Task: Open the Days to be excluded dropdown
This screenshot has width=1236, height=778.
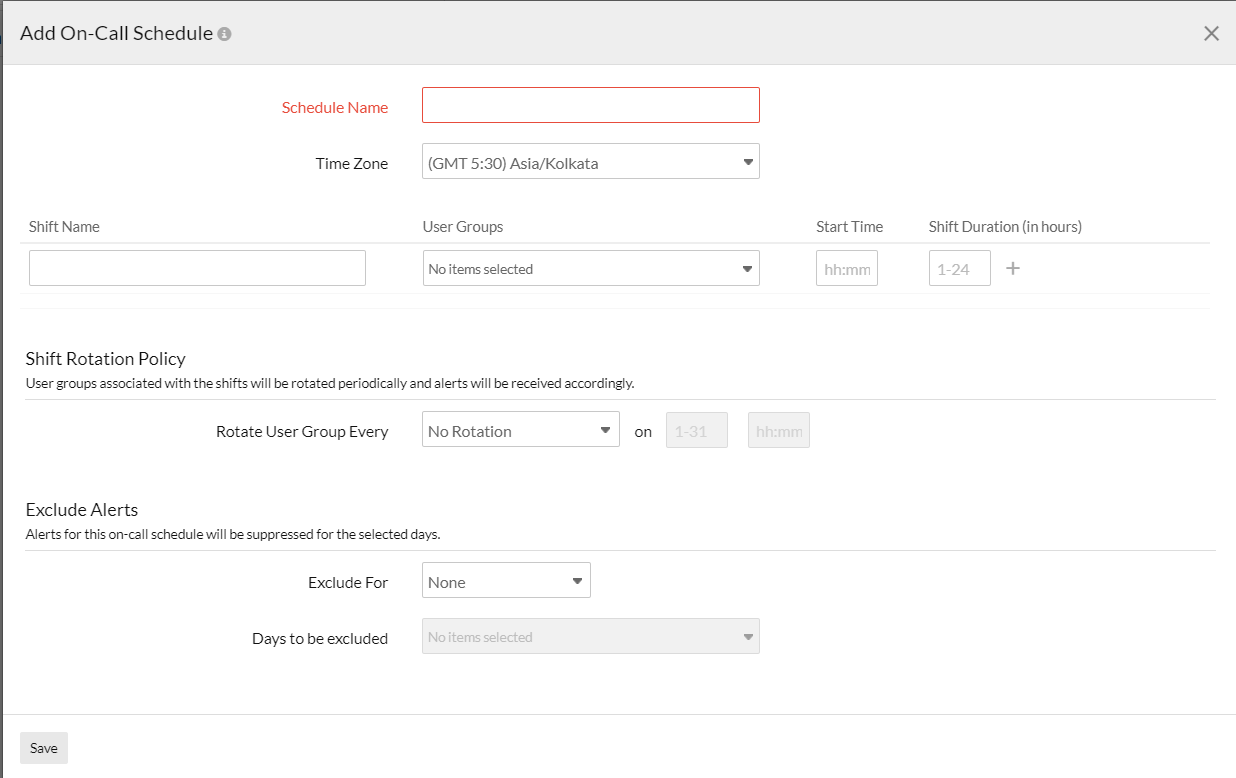Action: [x=590, y=636]
